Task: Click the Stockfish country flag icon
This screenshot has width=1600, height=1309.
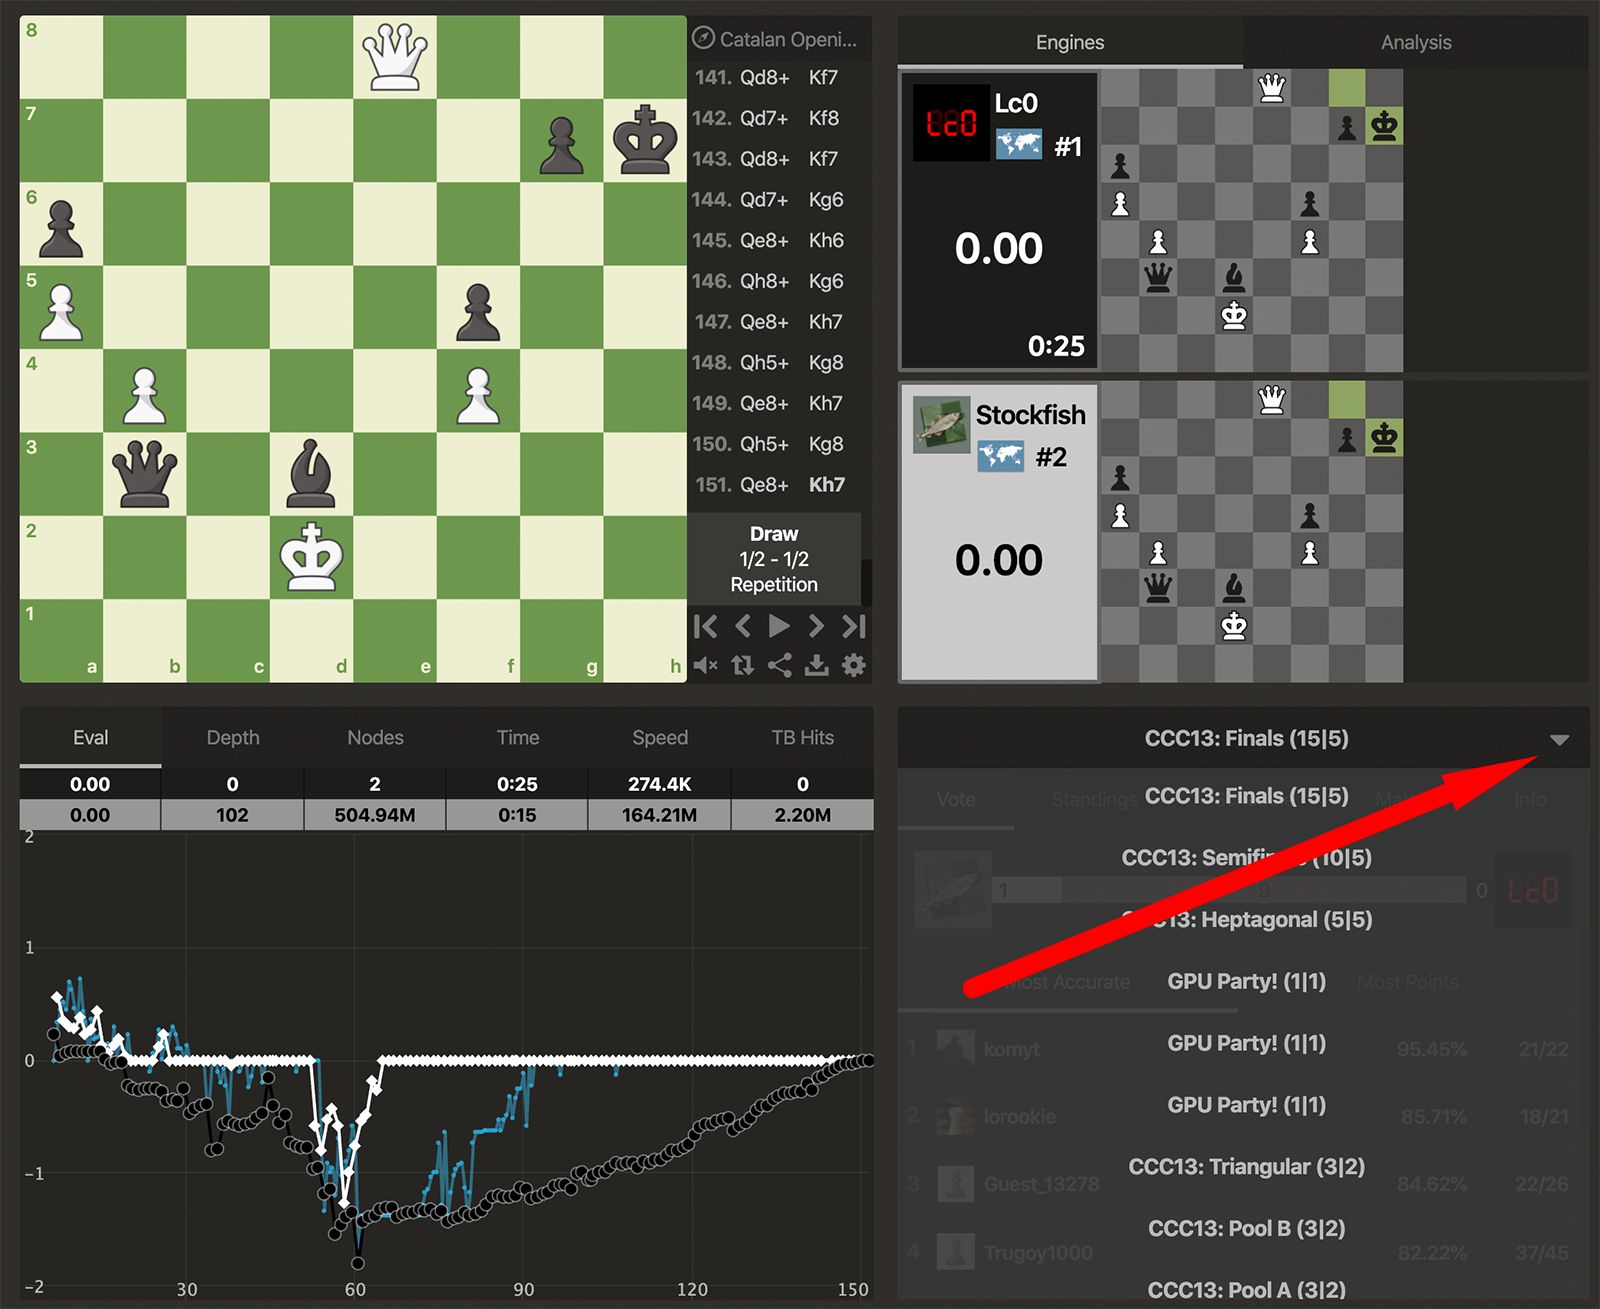Action: [1000, 457]
